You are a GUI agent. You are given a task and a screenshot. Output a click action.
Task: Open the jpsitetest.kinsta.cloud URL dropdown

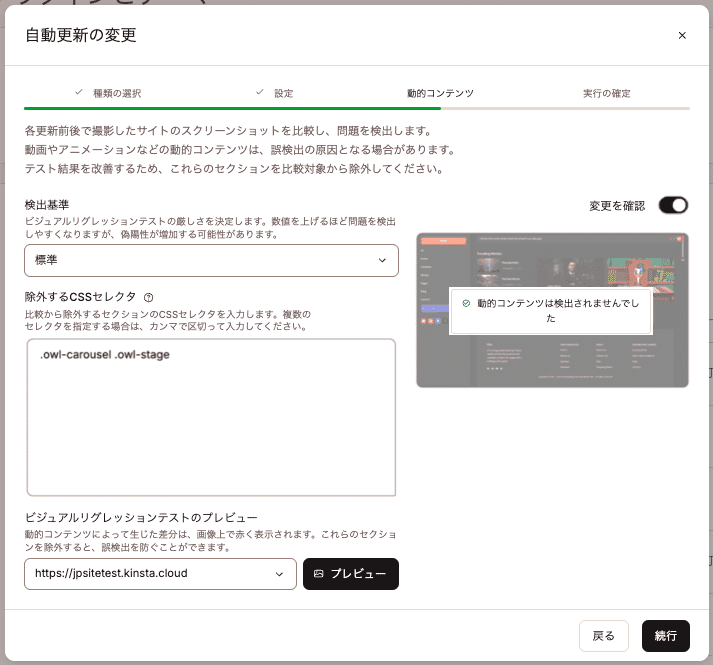point(160,574)
